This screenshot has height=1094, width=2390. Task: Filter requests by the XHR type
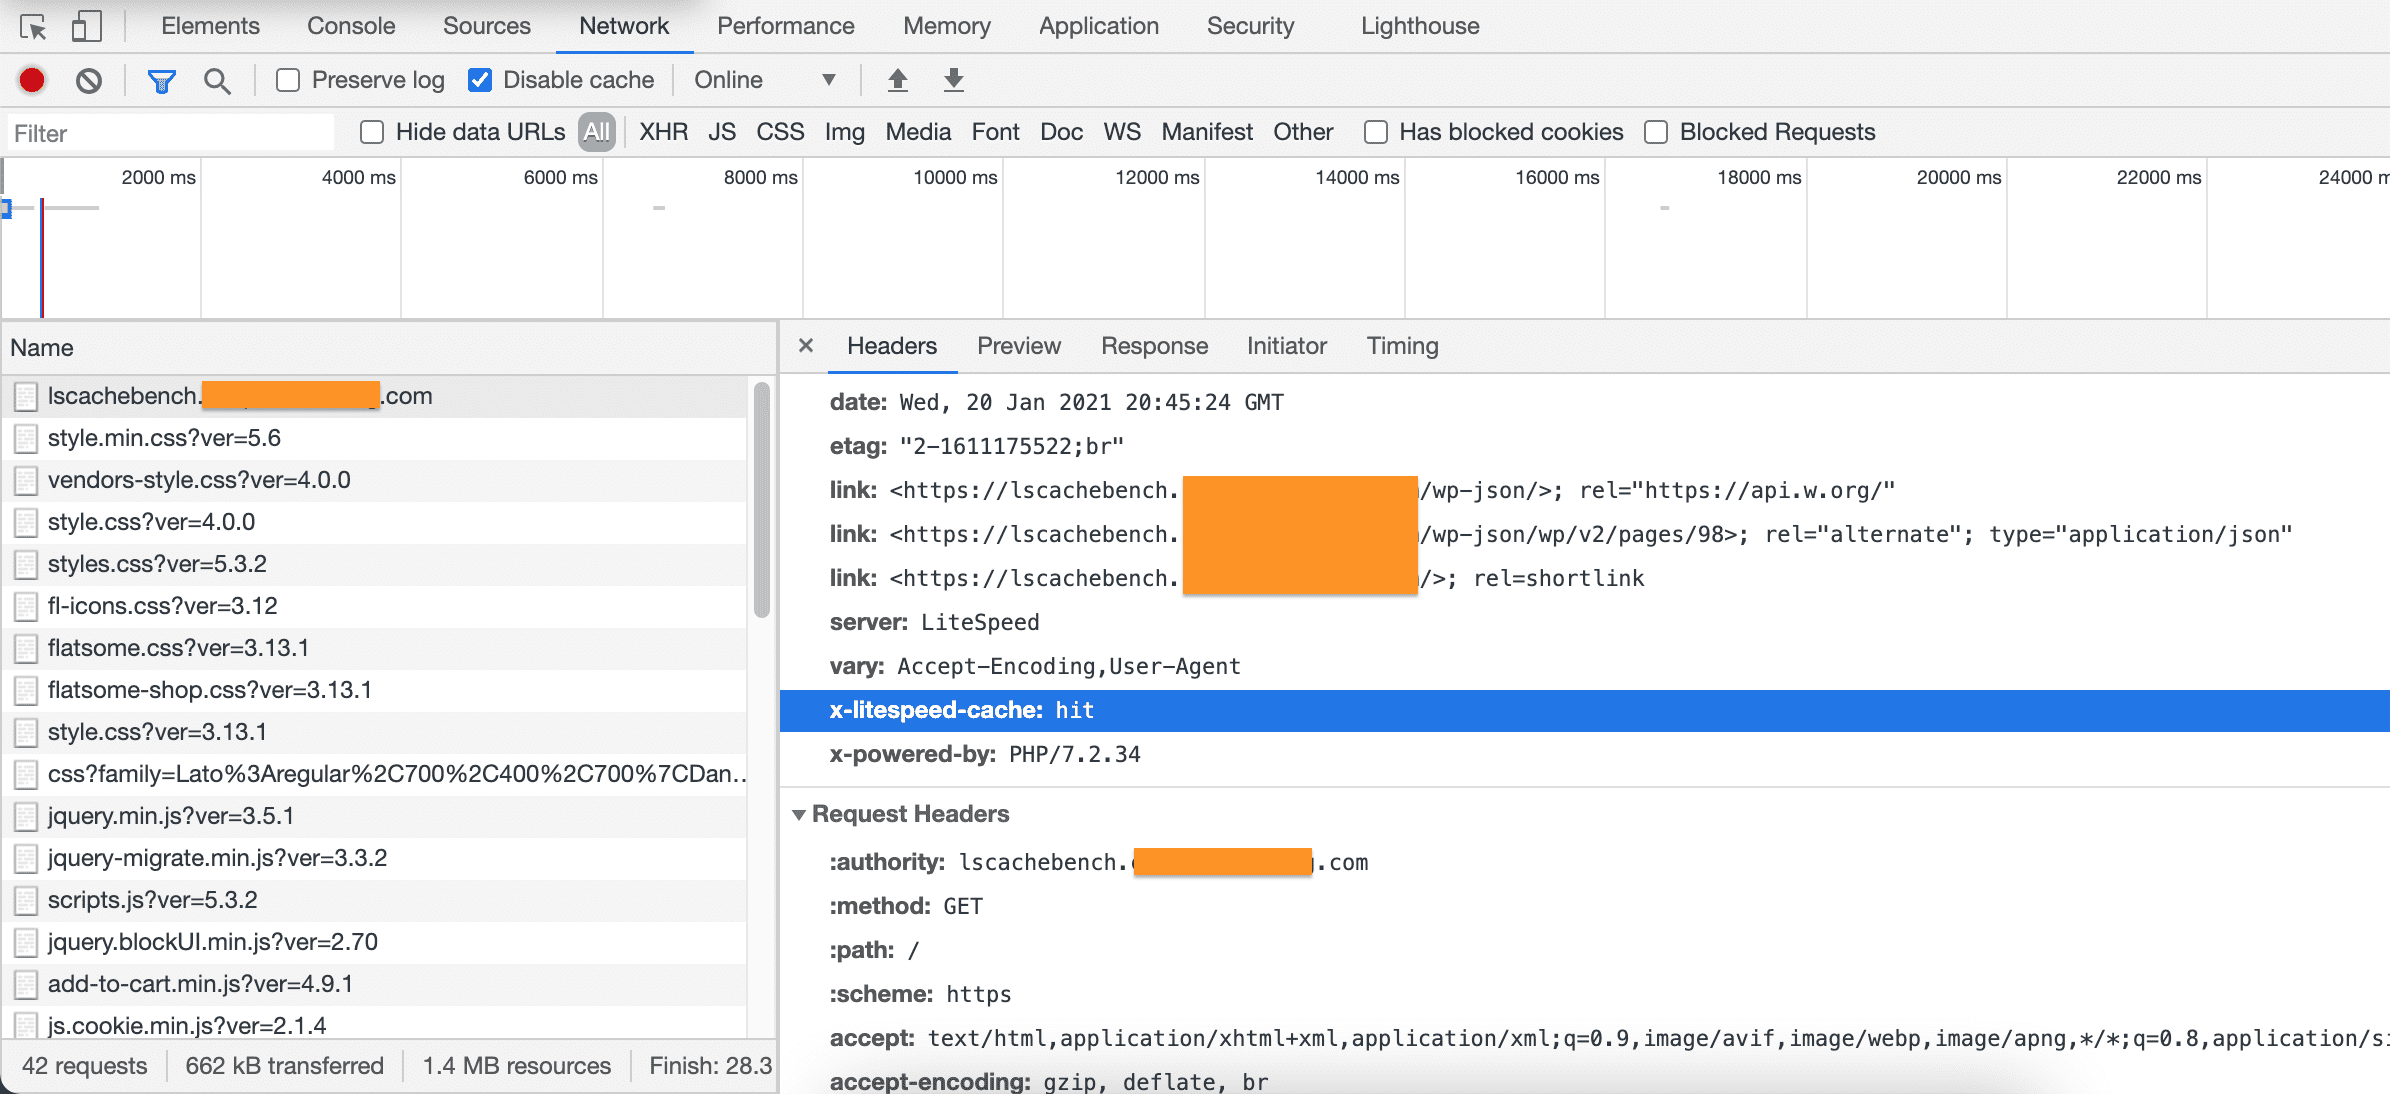(663, 132)
